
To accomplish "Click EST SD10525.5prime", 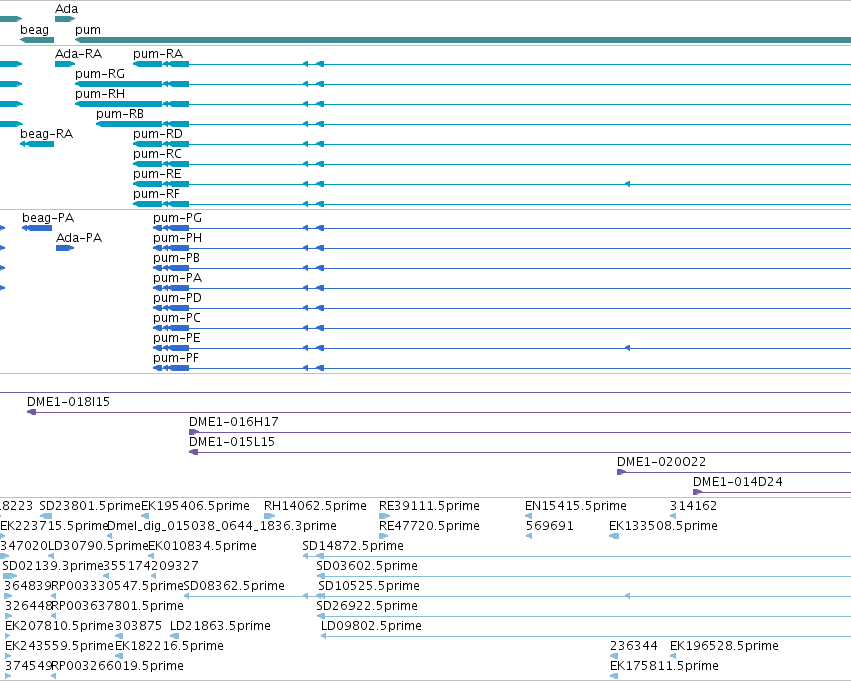I will (x=369, y=587).
